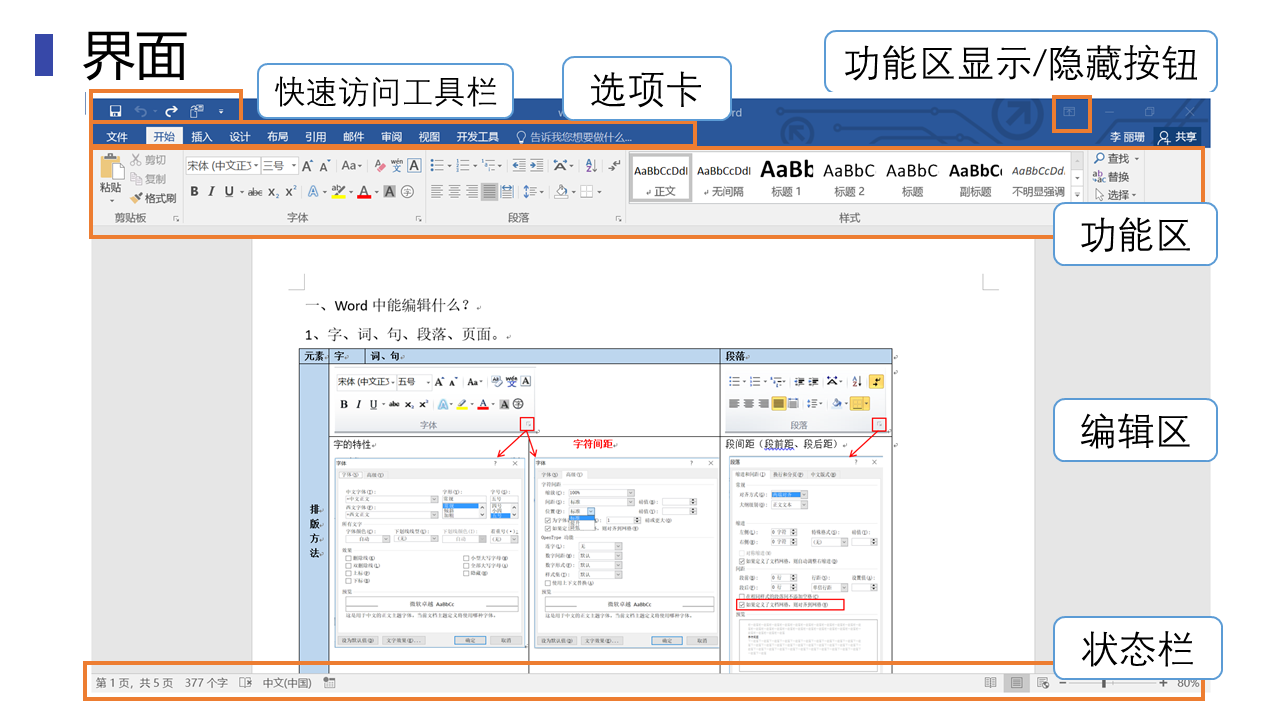Switch to the 视图 tab
1280x720 pixels.
(x=429, y=137)
